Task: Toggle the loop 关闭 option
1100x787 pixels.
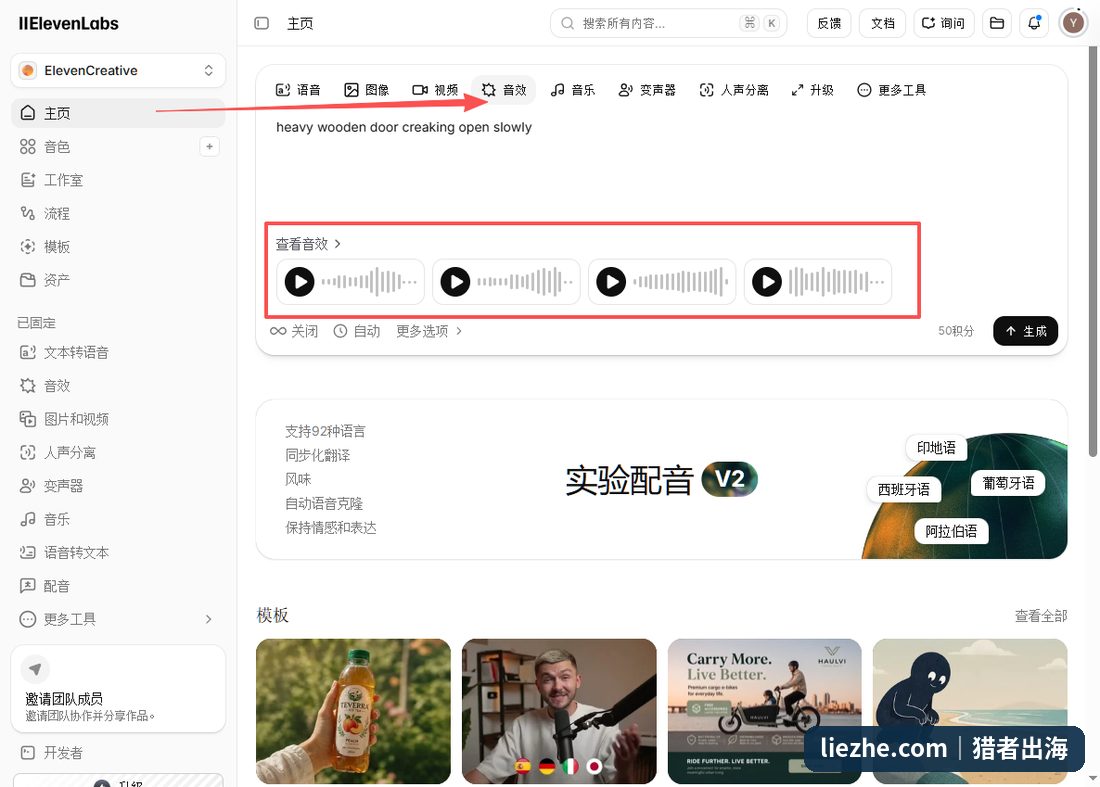Action: click(294, 331)
